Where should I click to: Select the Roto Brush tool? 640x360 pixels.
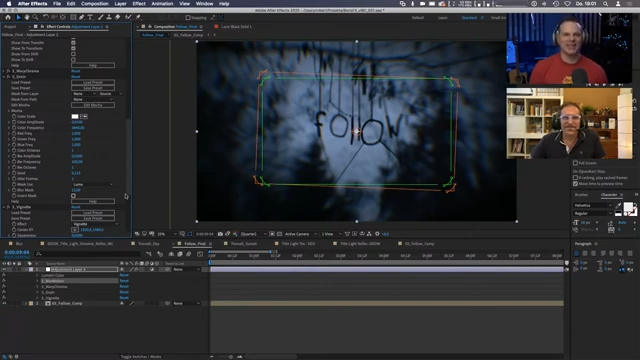point(128,17)
